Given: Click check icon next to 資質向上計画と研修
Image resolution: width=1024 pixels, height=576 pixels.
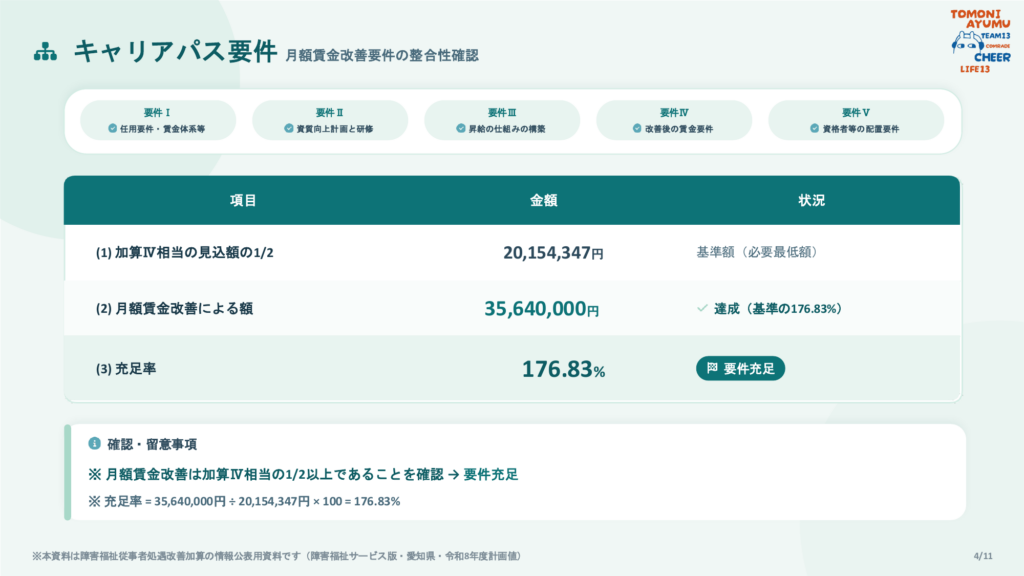Looking at the screenshot, I should point(289,129).
